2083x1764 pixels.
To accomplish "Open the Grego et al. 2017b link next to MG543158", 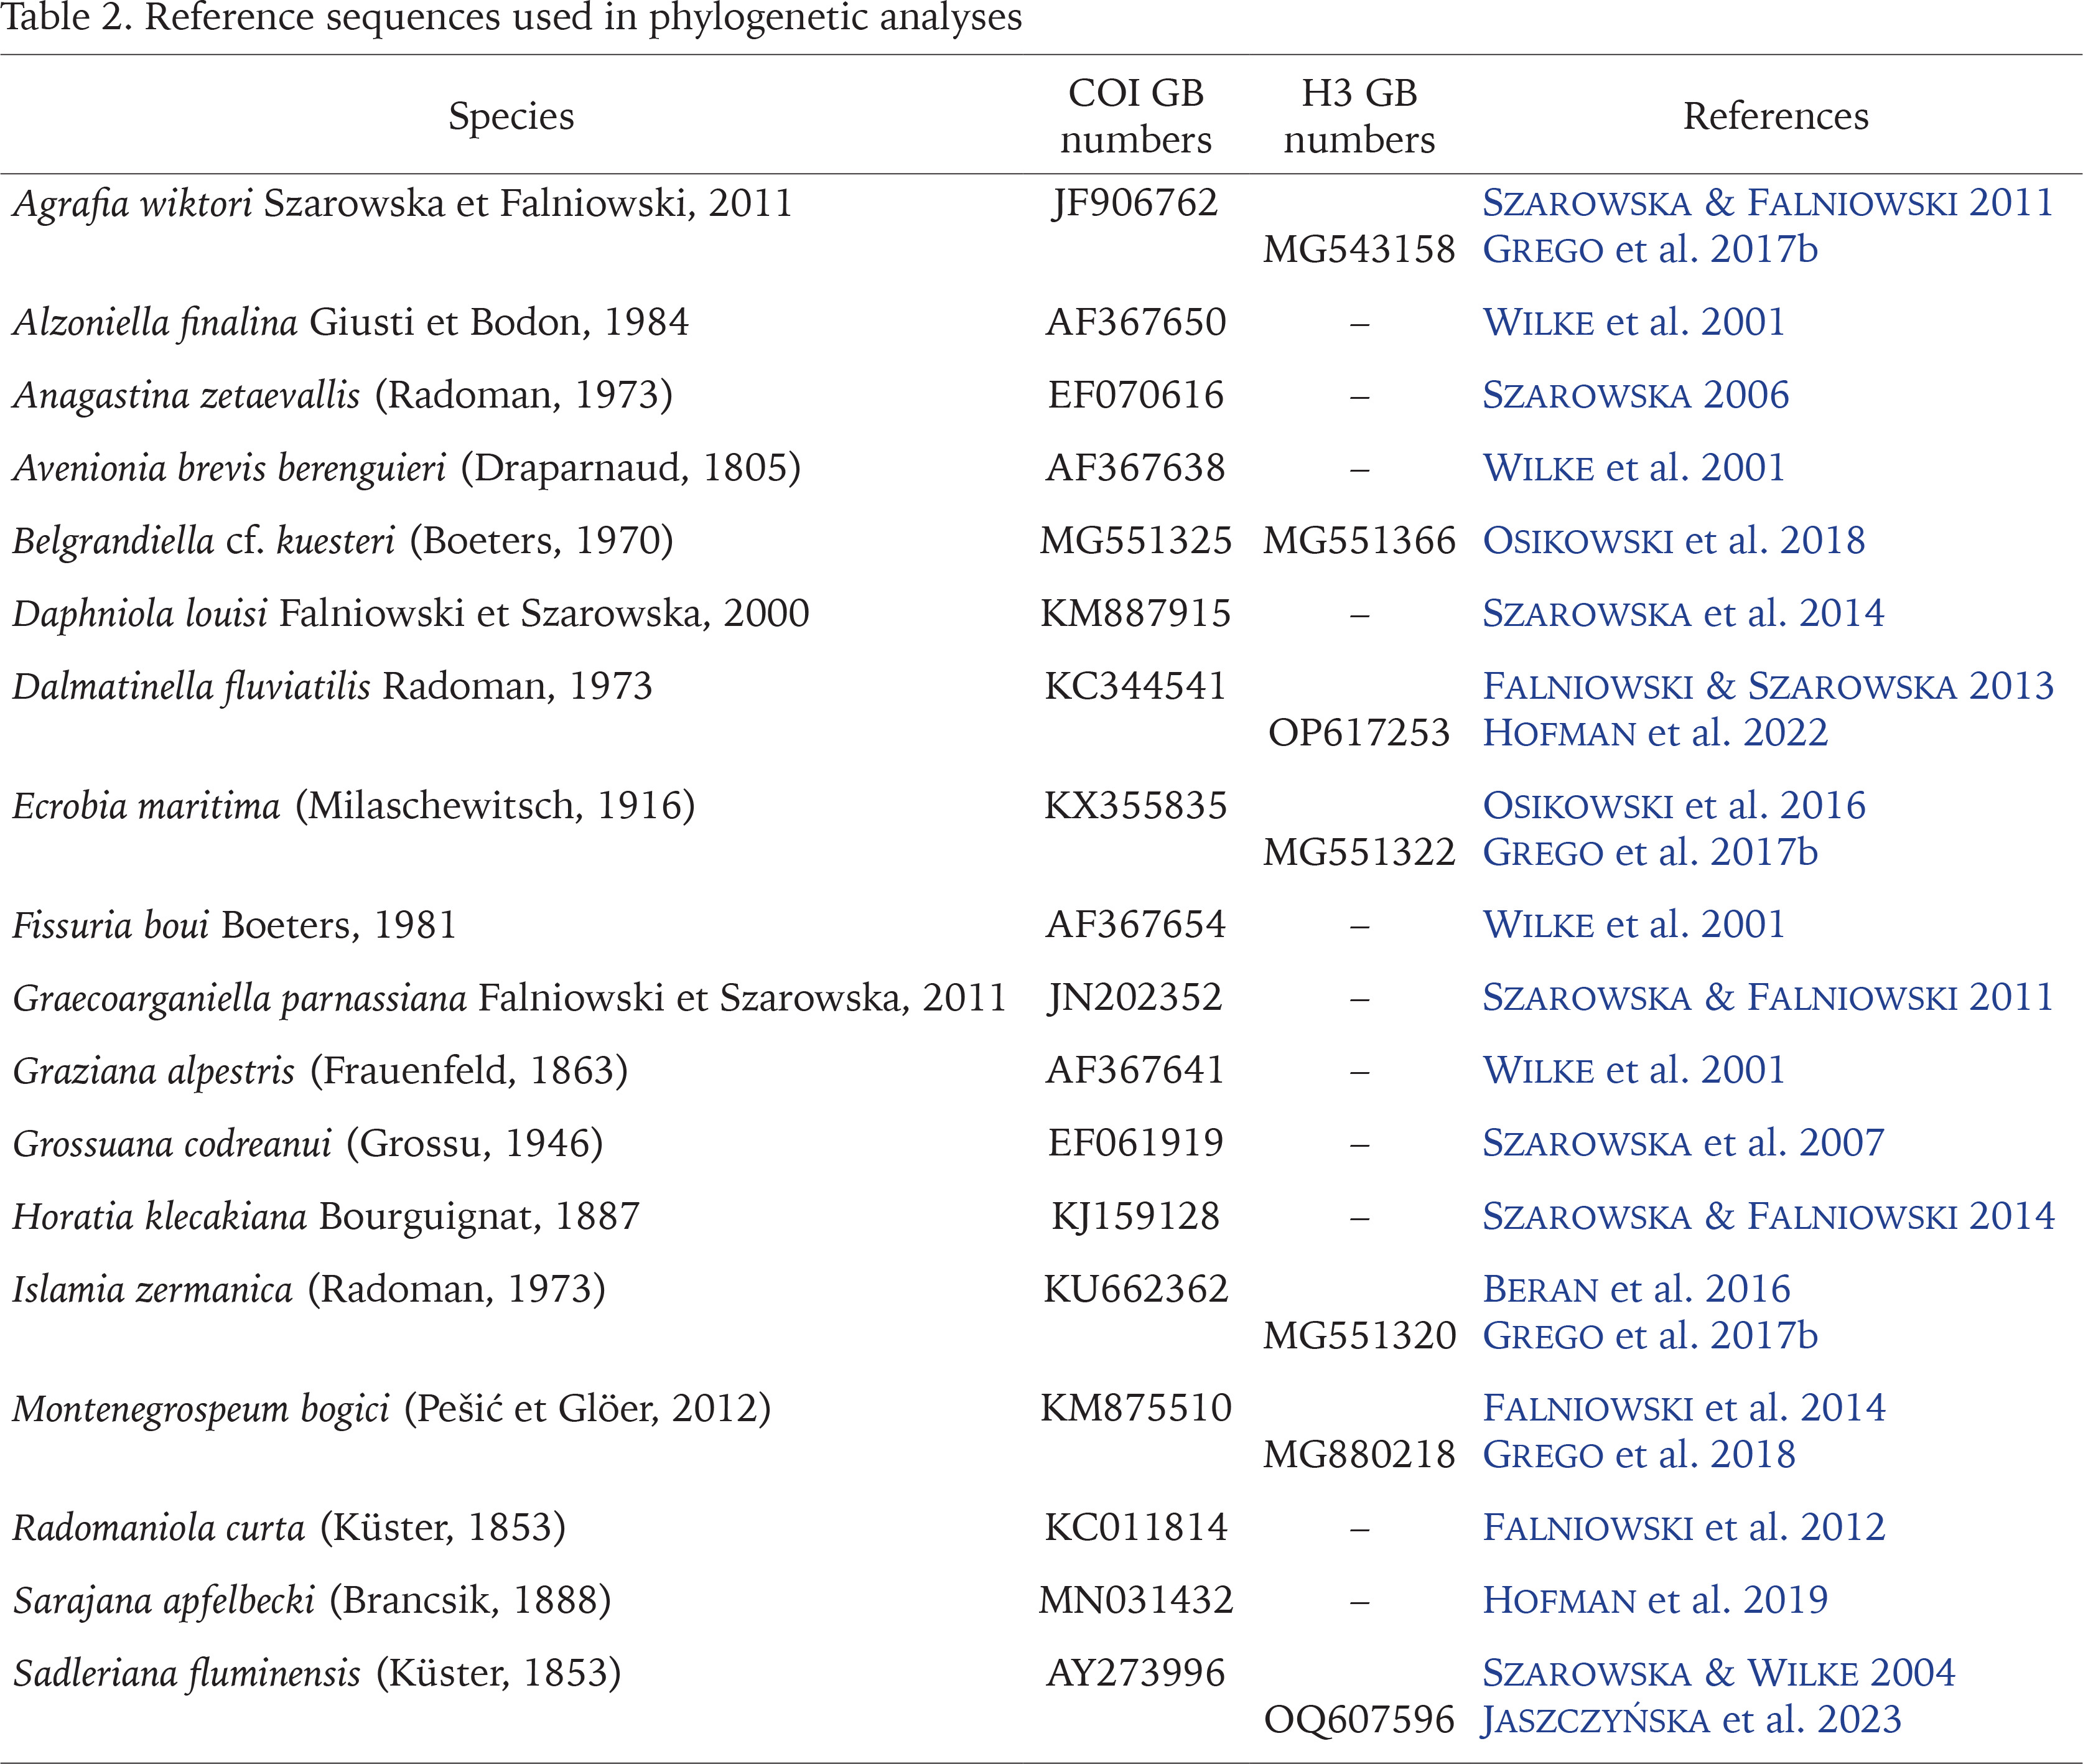I will click(x=1650, y=249).
